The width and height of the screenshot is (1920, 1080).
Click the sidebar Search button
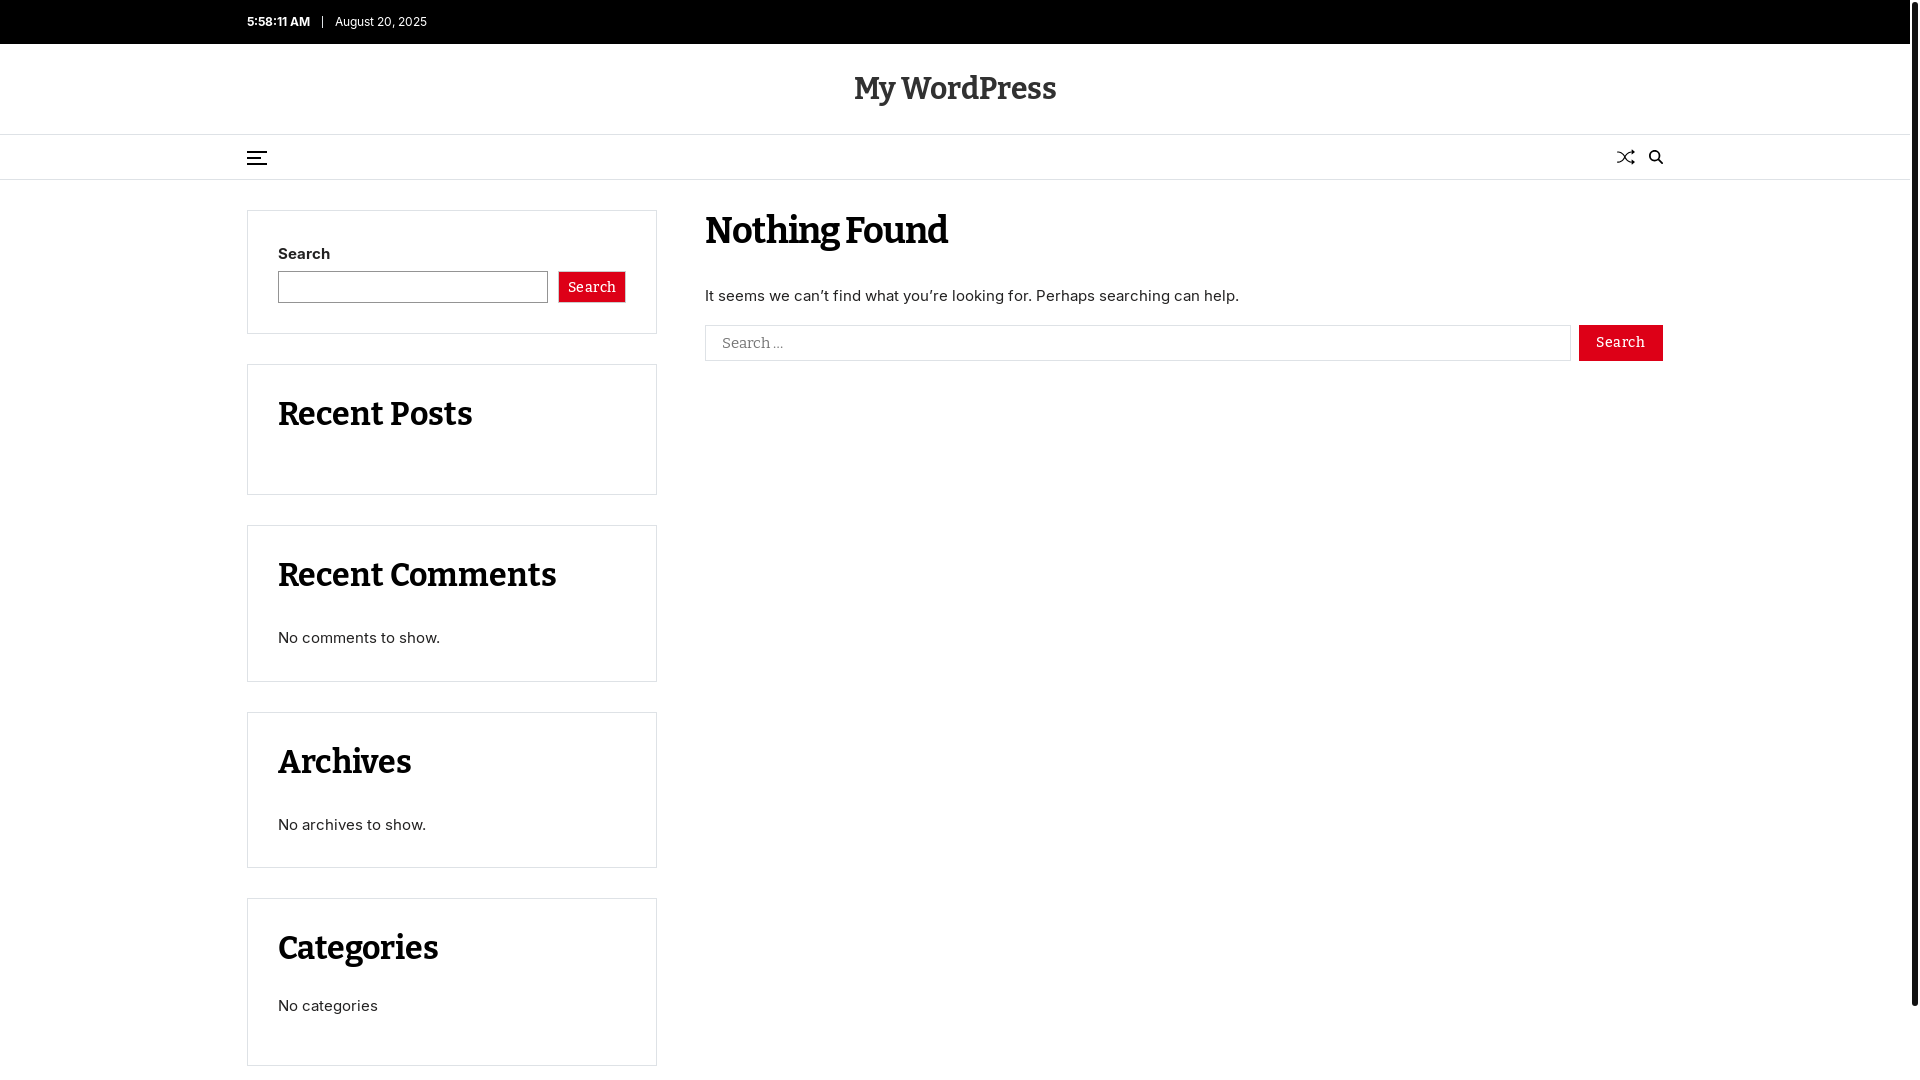coord(592,287)
